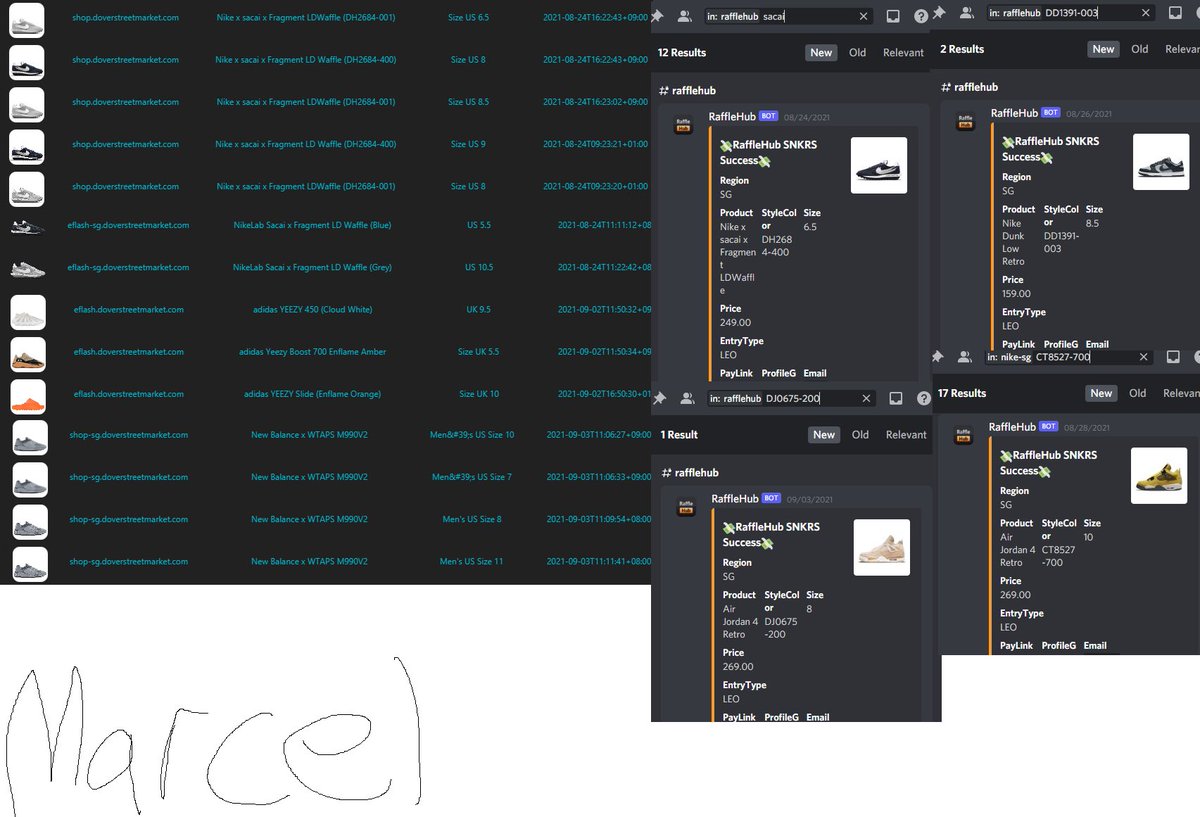
Task: Open the yellow Air Jordan 4 embed image
Action: pyautogui.click(x=1159, y=475)
